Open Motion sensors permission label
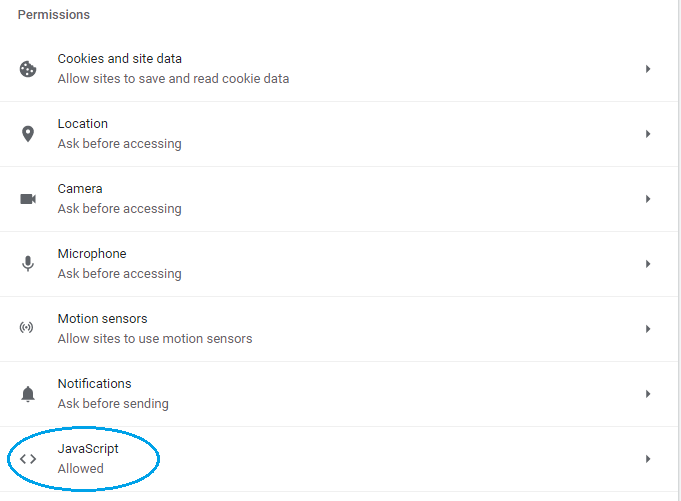The height and width of the screenshot is (501, 681). [x=102, y=319]
